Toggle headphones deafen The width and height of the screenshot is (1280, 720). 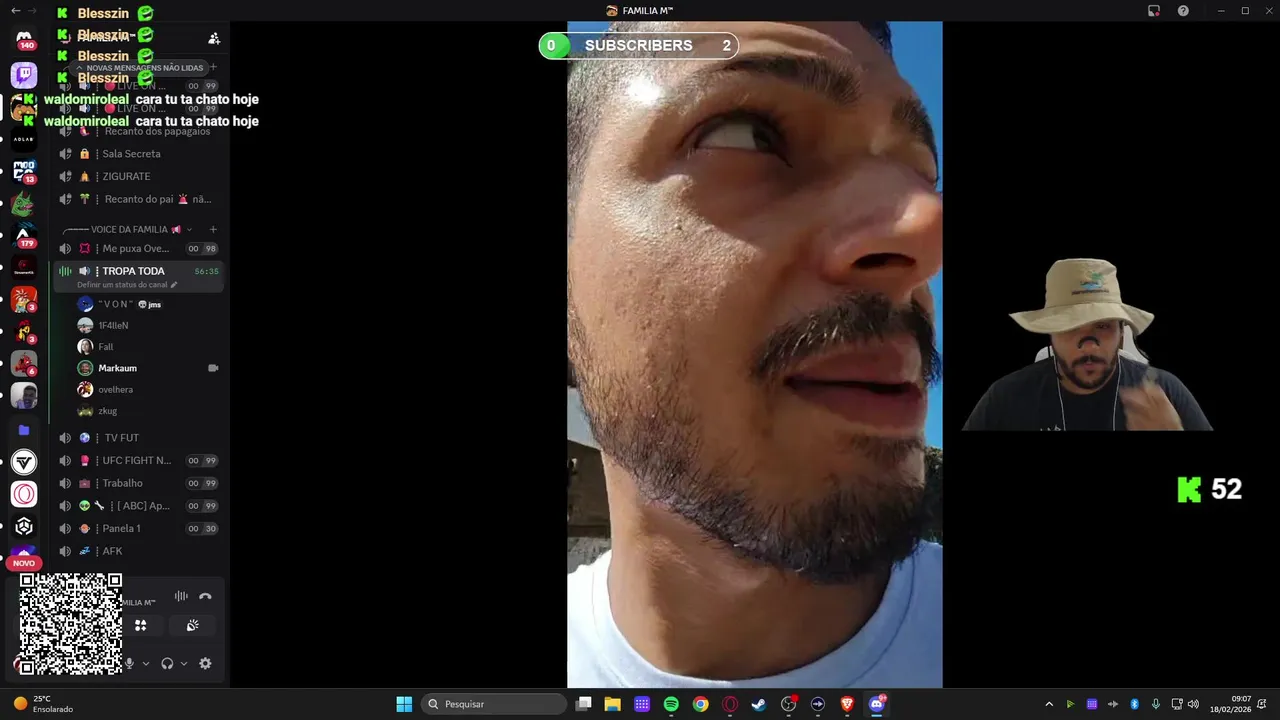coord(167,663)
